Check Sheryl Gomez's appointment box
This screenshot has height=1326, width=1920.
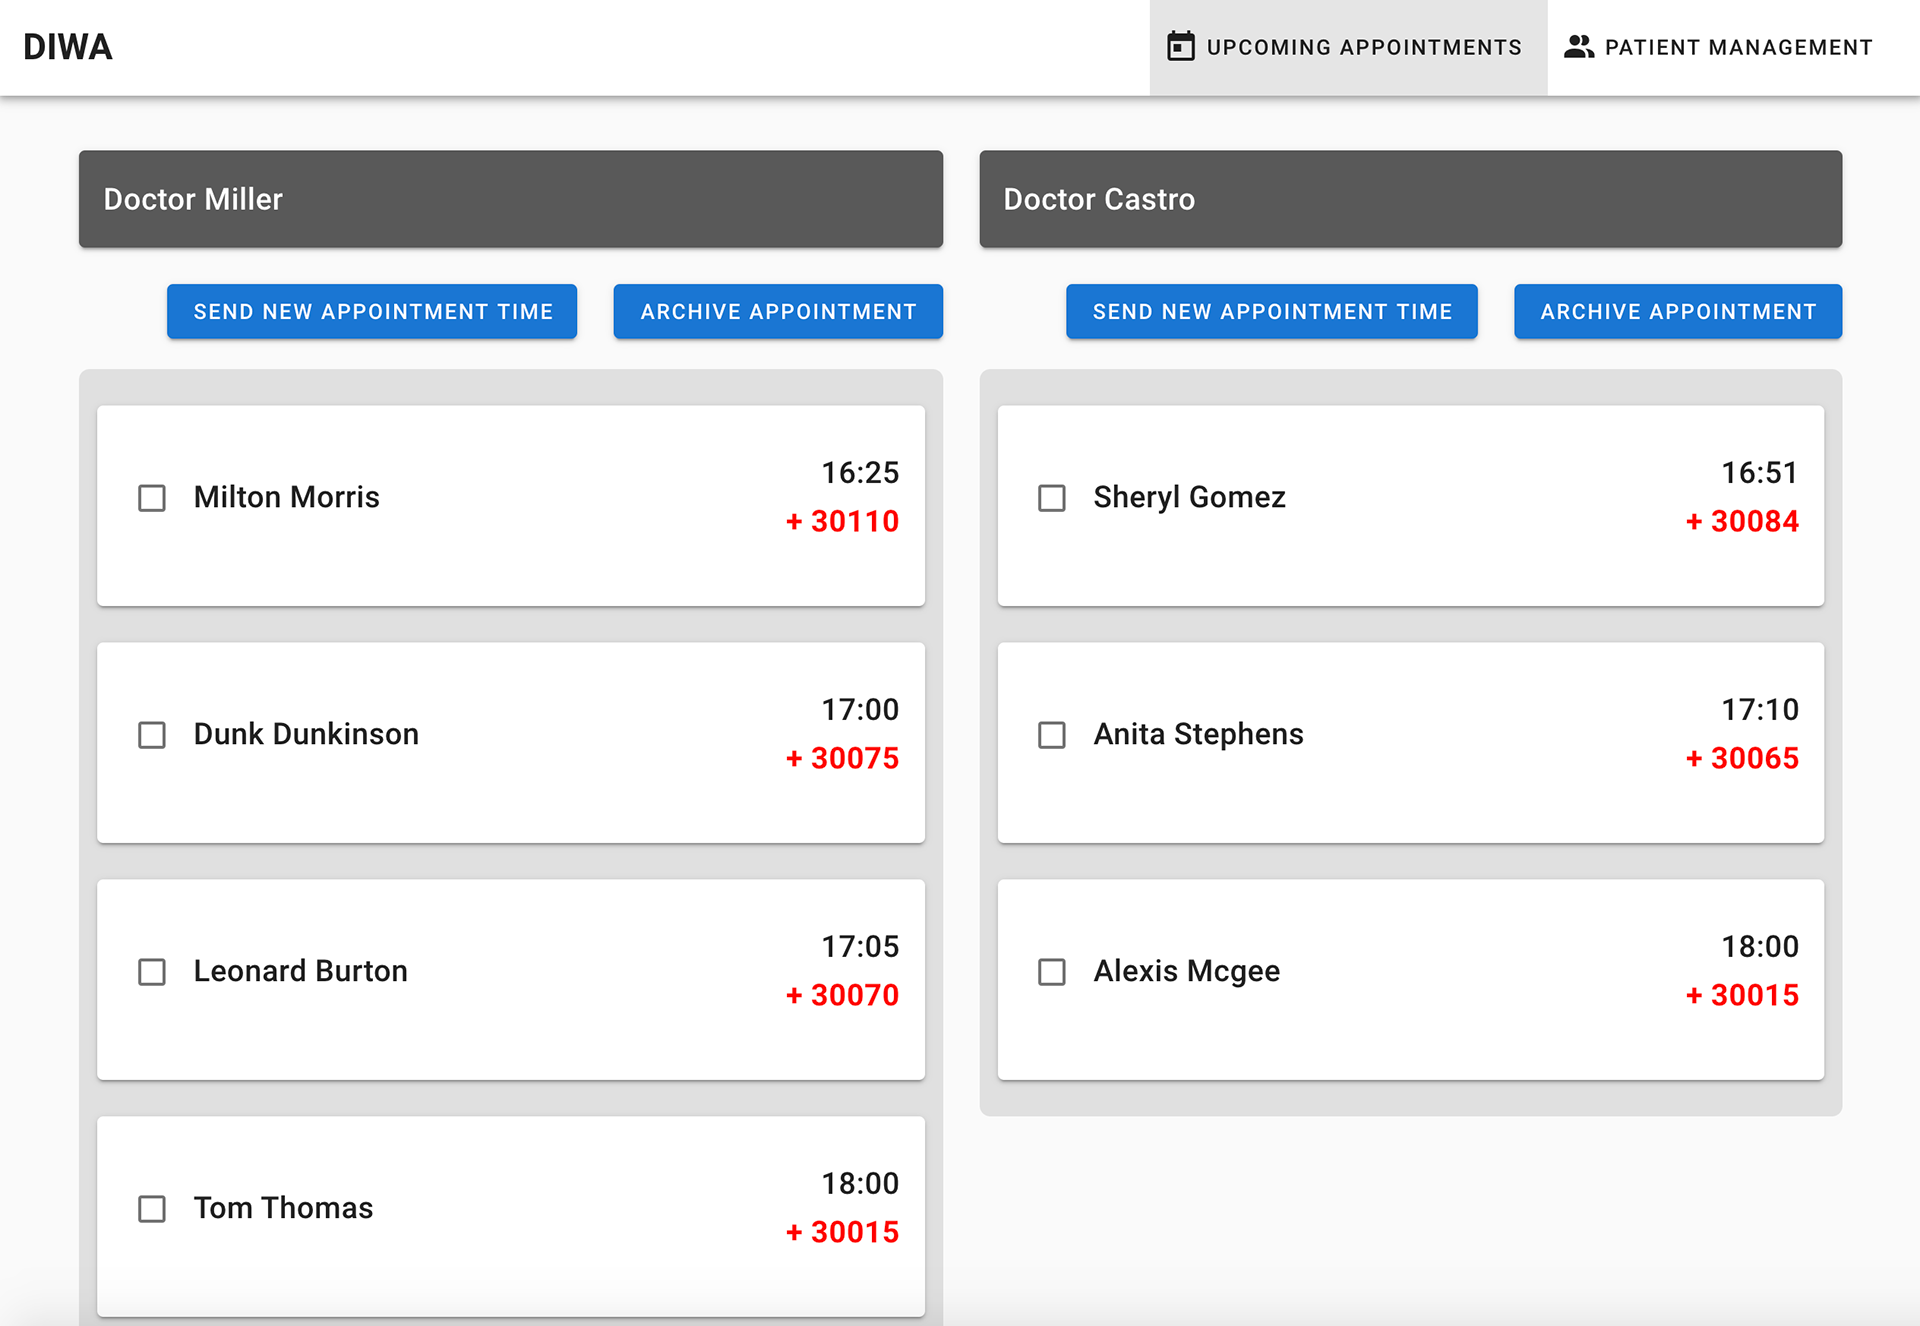coord(1052,498)
